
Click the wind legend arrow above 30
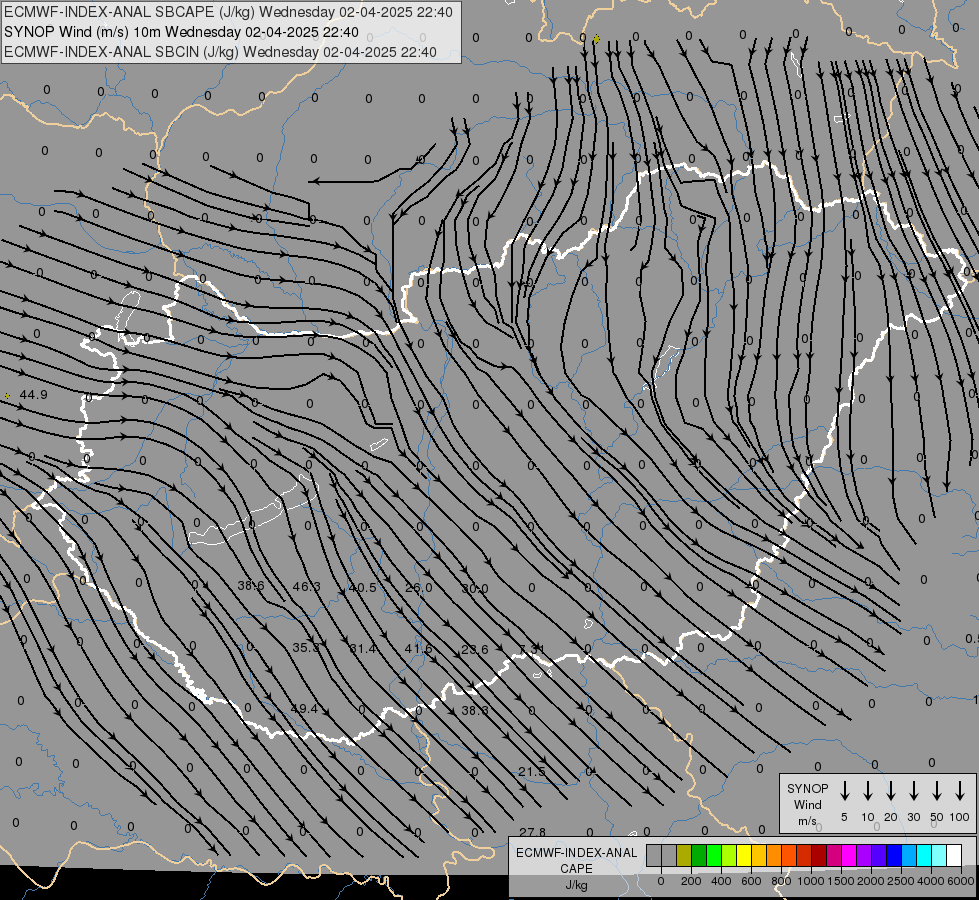click(913, 791)
